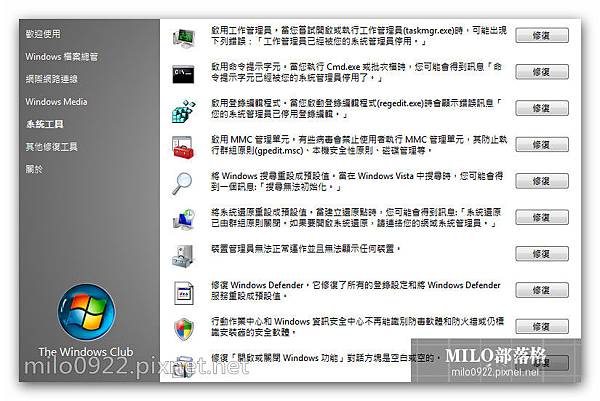Image resolution: width=600 pixels, height=401 pixels.
Task: Select the 系統工具 sidebar item
Action: pyautogui.click(x=45, y=124)
